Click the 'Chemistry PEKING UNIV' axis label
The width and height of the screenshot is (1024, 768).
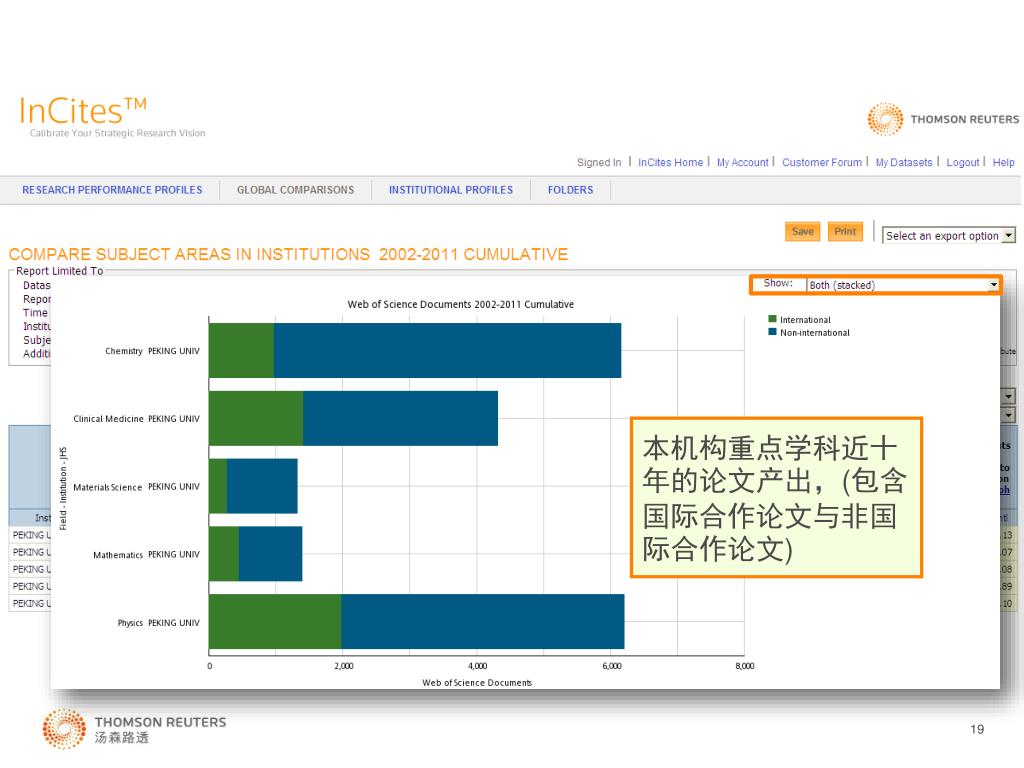coord(152,351)
